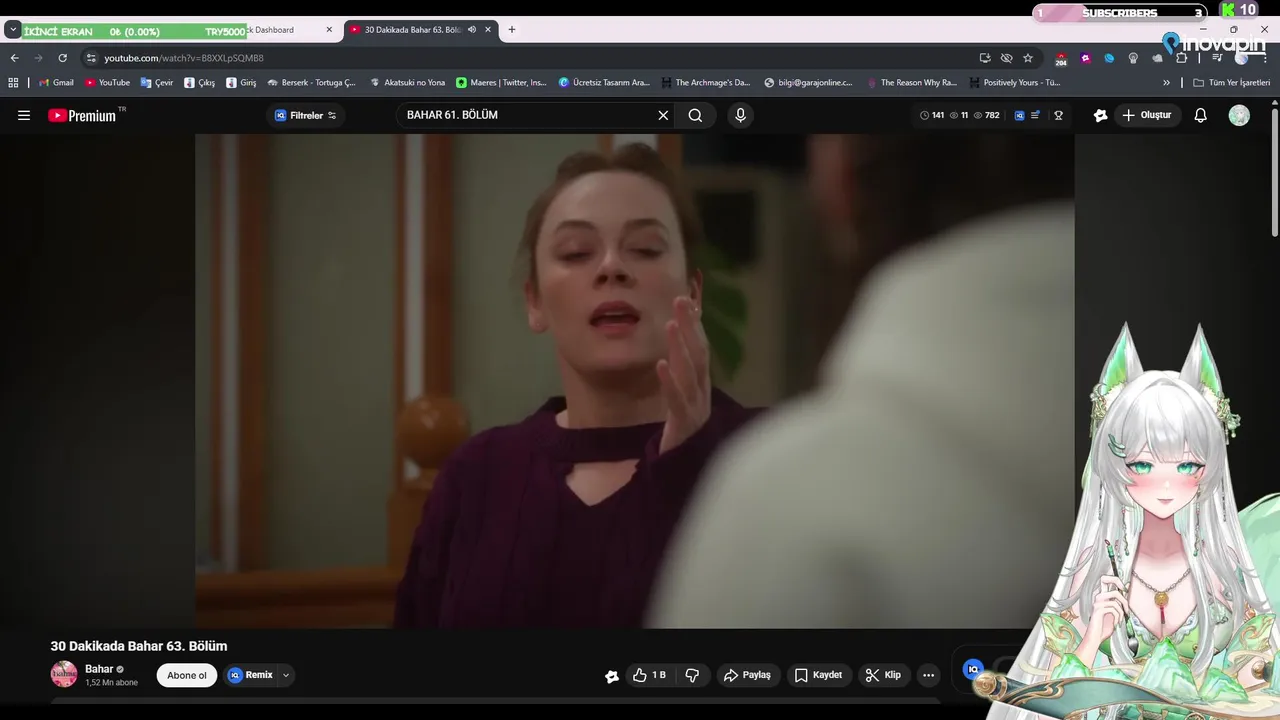Start voice search with the microphone
This screenshot has height=720, width=1280.
[x=740, y=115]
